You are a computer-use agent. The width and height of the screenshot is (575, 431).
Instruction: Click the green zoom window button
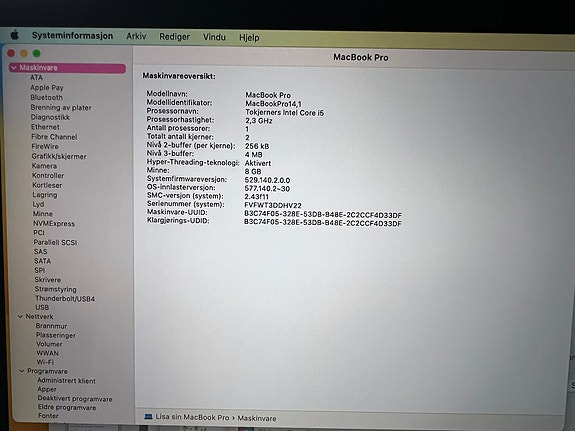(37, 54)
